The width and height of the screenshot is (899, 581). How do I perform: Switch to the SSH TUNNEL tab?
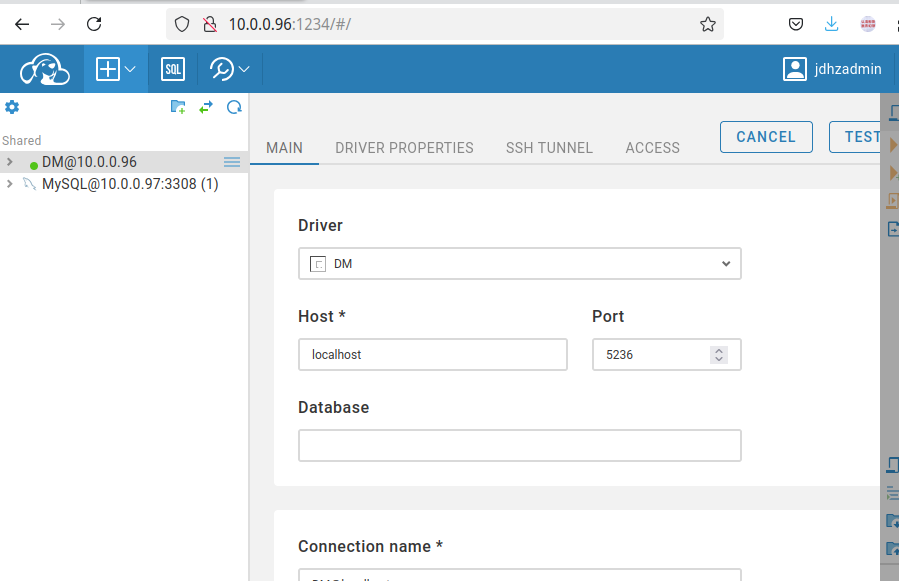pos(549,148)
